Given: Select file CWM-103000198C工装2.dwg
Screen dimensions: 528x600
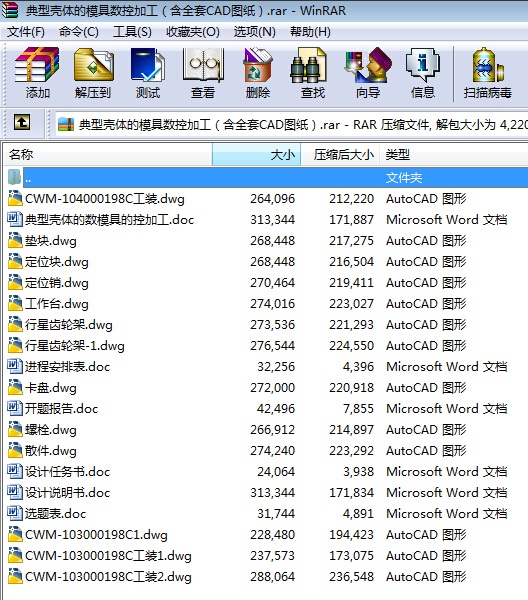Looking at the screenshot, I should [108, 577].
